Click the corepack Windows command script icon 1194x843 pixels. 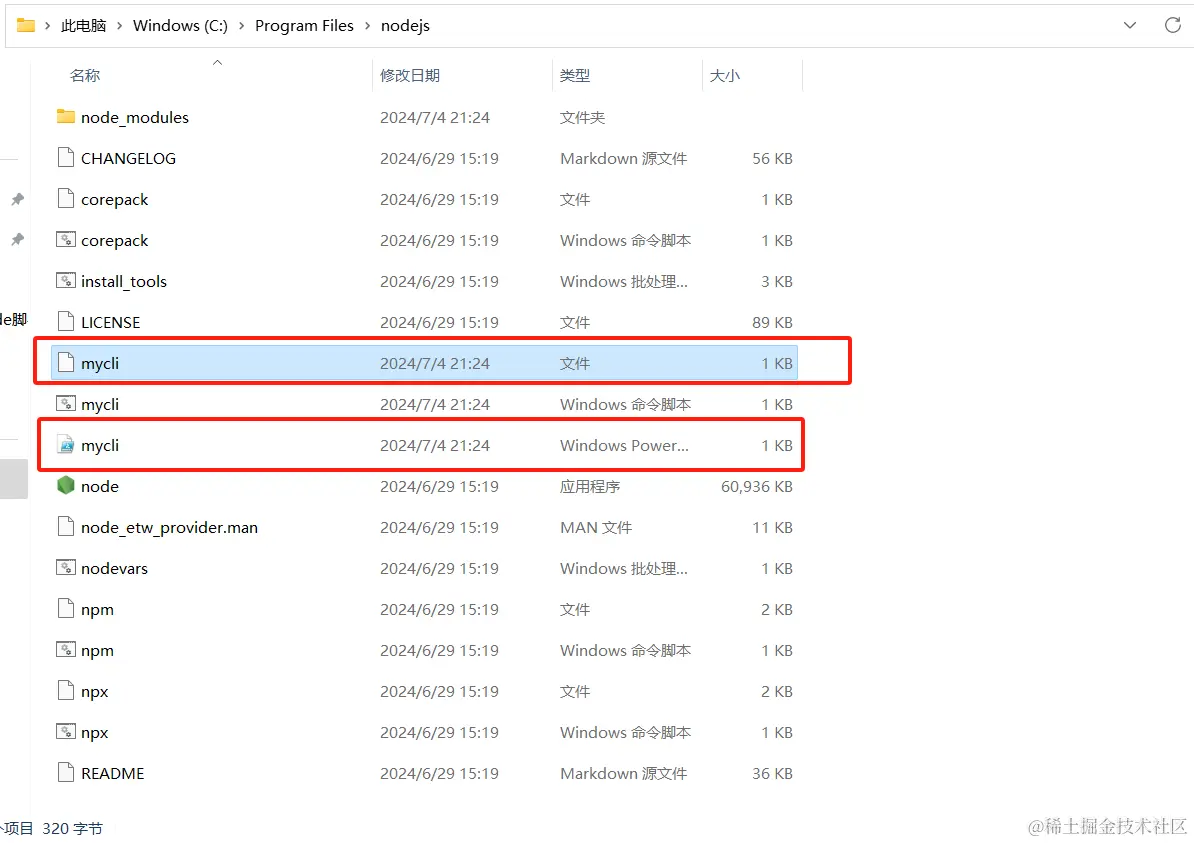(x=66, y=239)
